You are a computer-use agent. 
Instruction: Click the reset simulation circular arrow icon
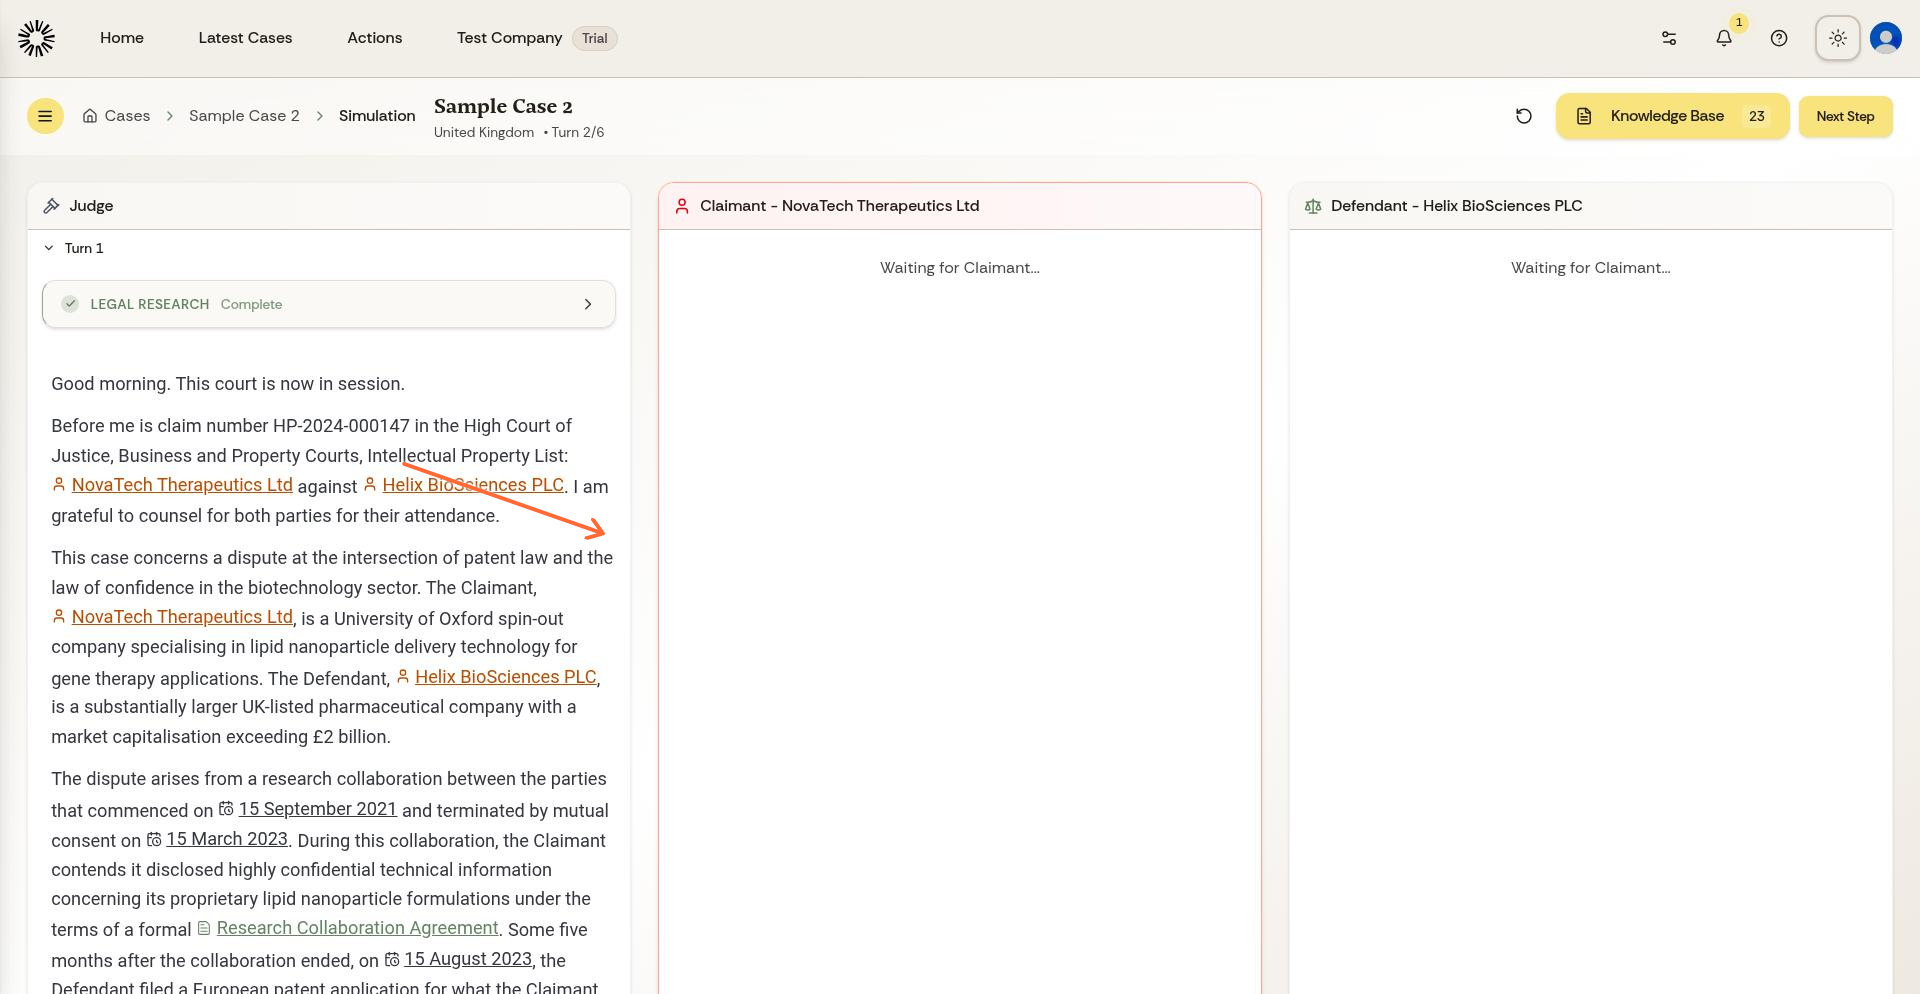coord(1523,116)
